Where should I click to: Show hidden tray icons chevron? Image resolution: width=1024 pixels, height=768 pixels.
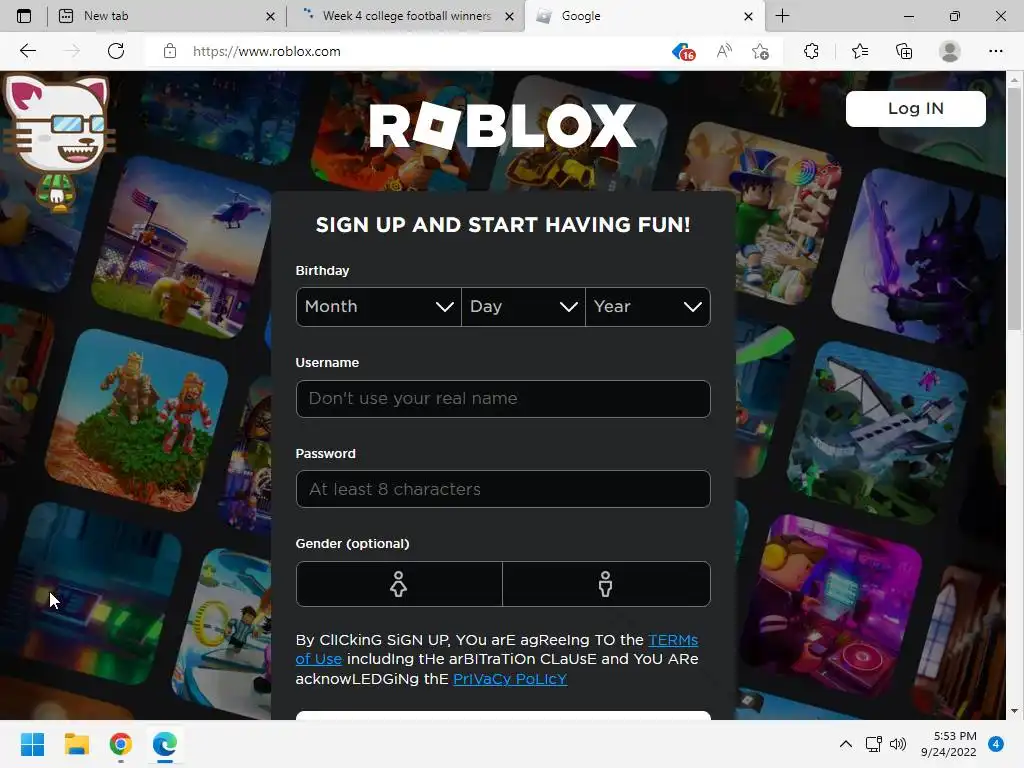pyautogui.click(x=846, y=744)
